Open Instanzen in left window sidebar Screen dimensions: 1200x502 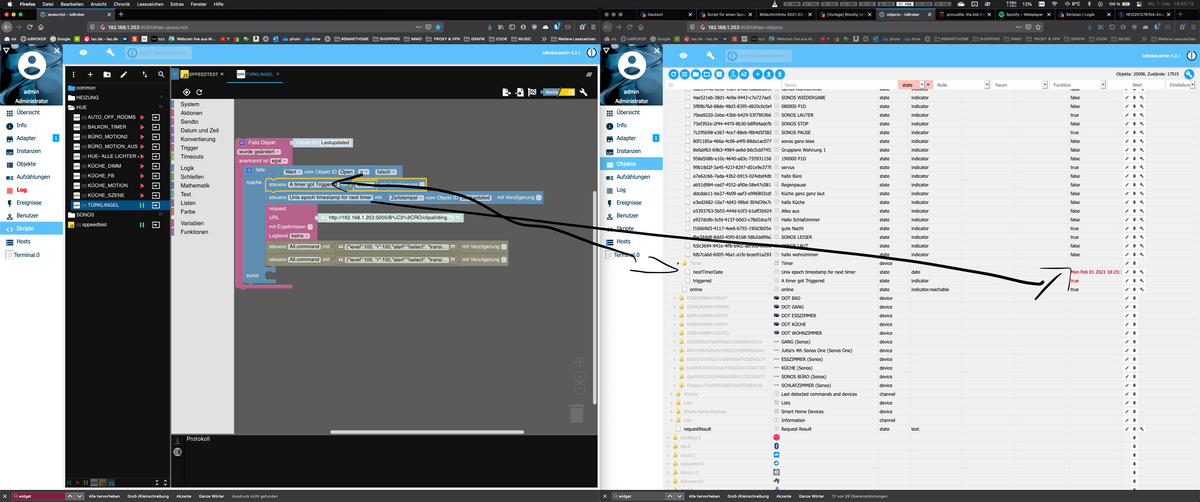[x=29, y=151]
